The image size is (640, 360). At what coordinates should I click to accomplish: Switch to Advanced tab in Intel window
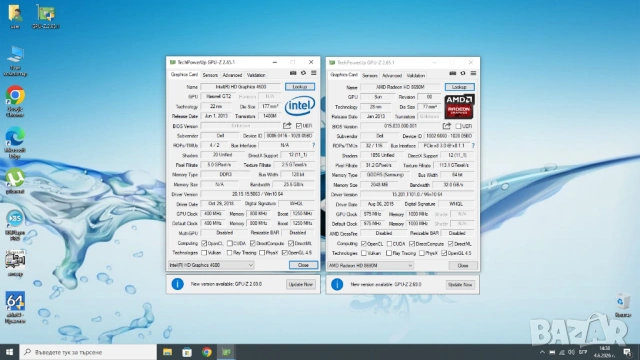[232, 75]
